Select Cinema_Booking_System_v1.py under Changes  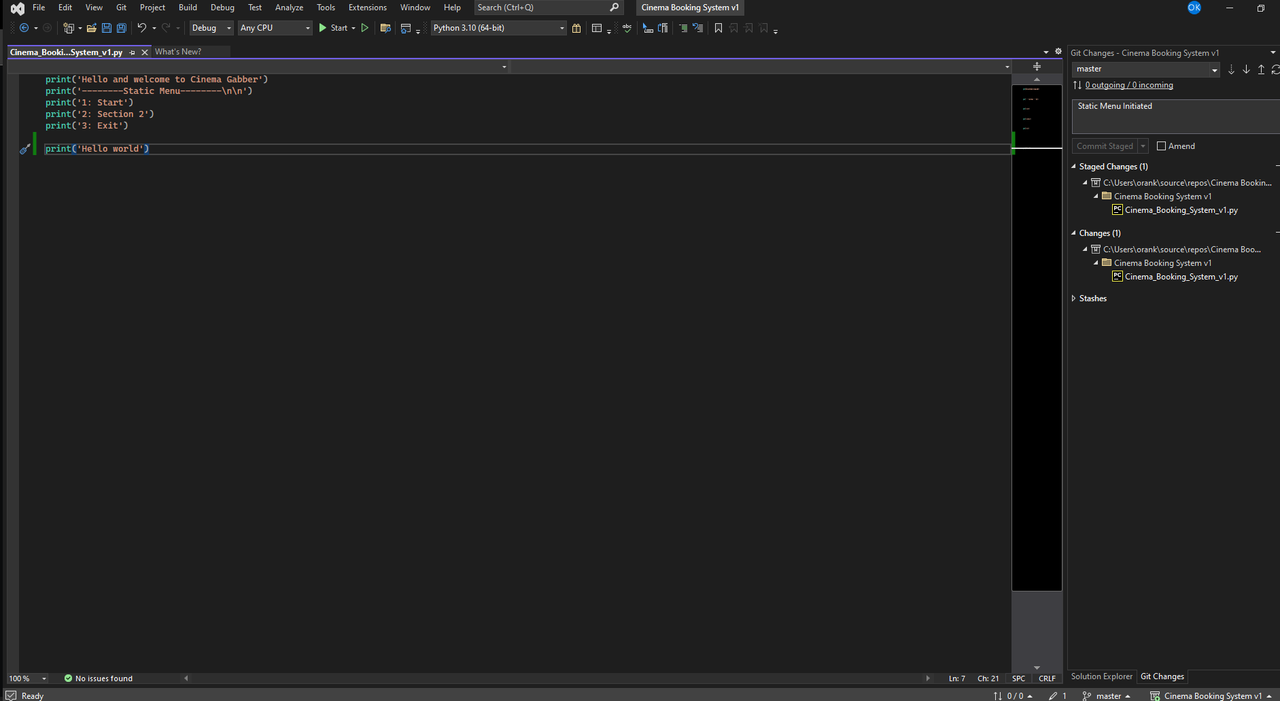1181,276
